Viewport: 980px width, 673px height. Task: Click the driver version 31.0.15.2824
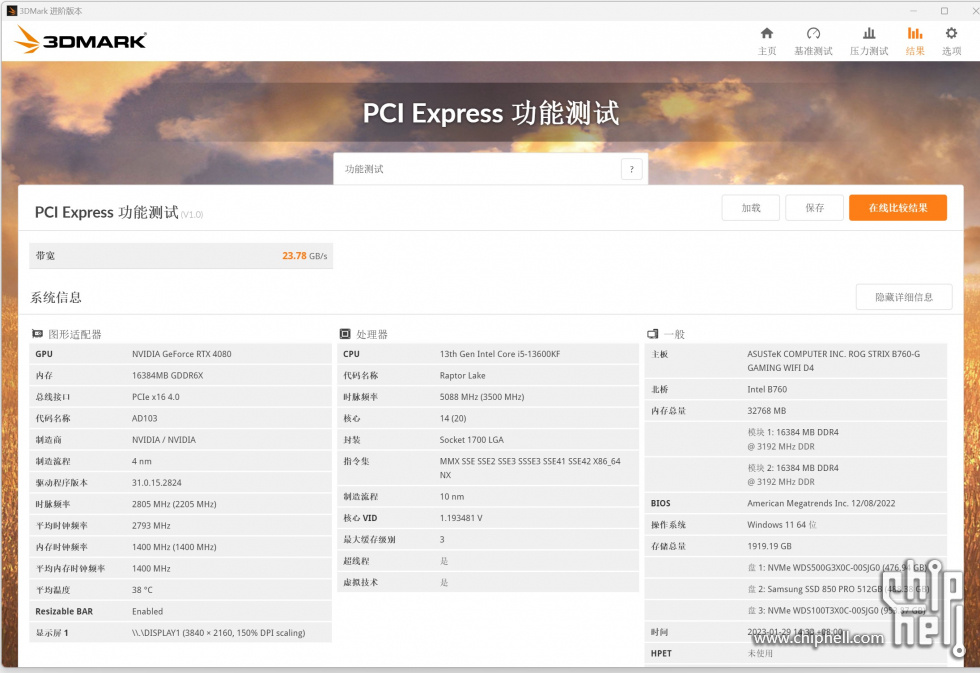[x=156, y=482]
